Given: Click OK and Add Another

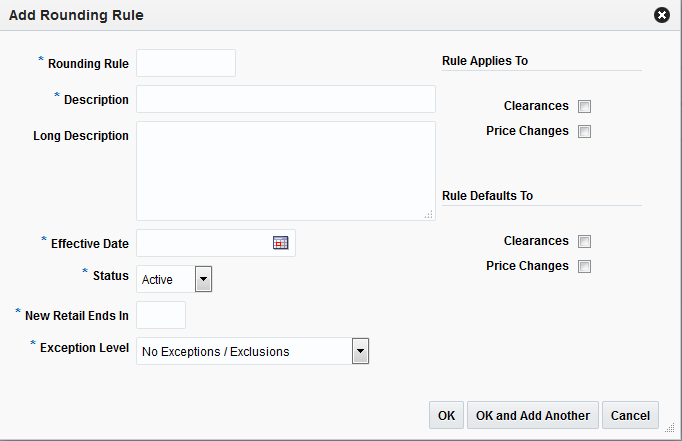Looking at the screenshot, I should click(532, 415).
